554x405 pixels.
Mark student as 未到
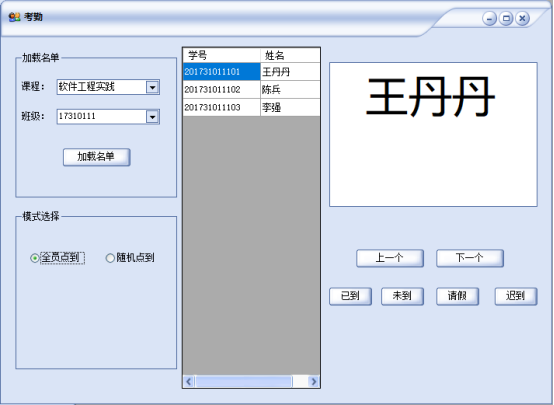point(402,296)
